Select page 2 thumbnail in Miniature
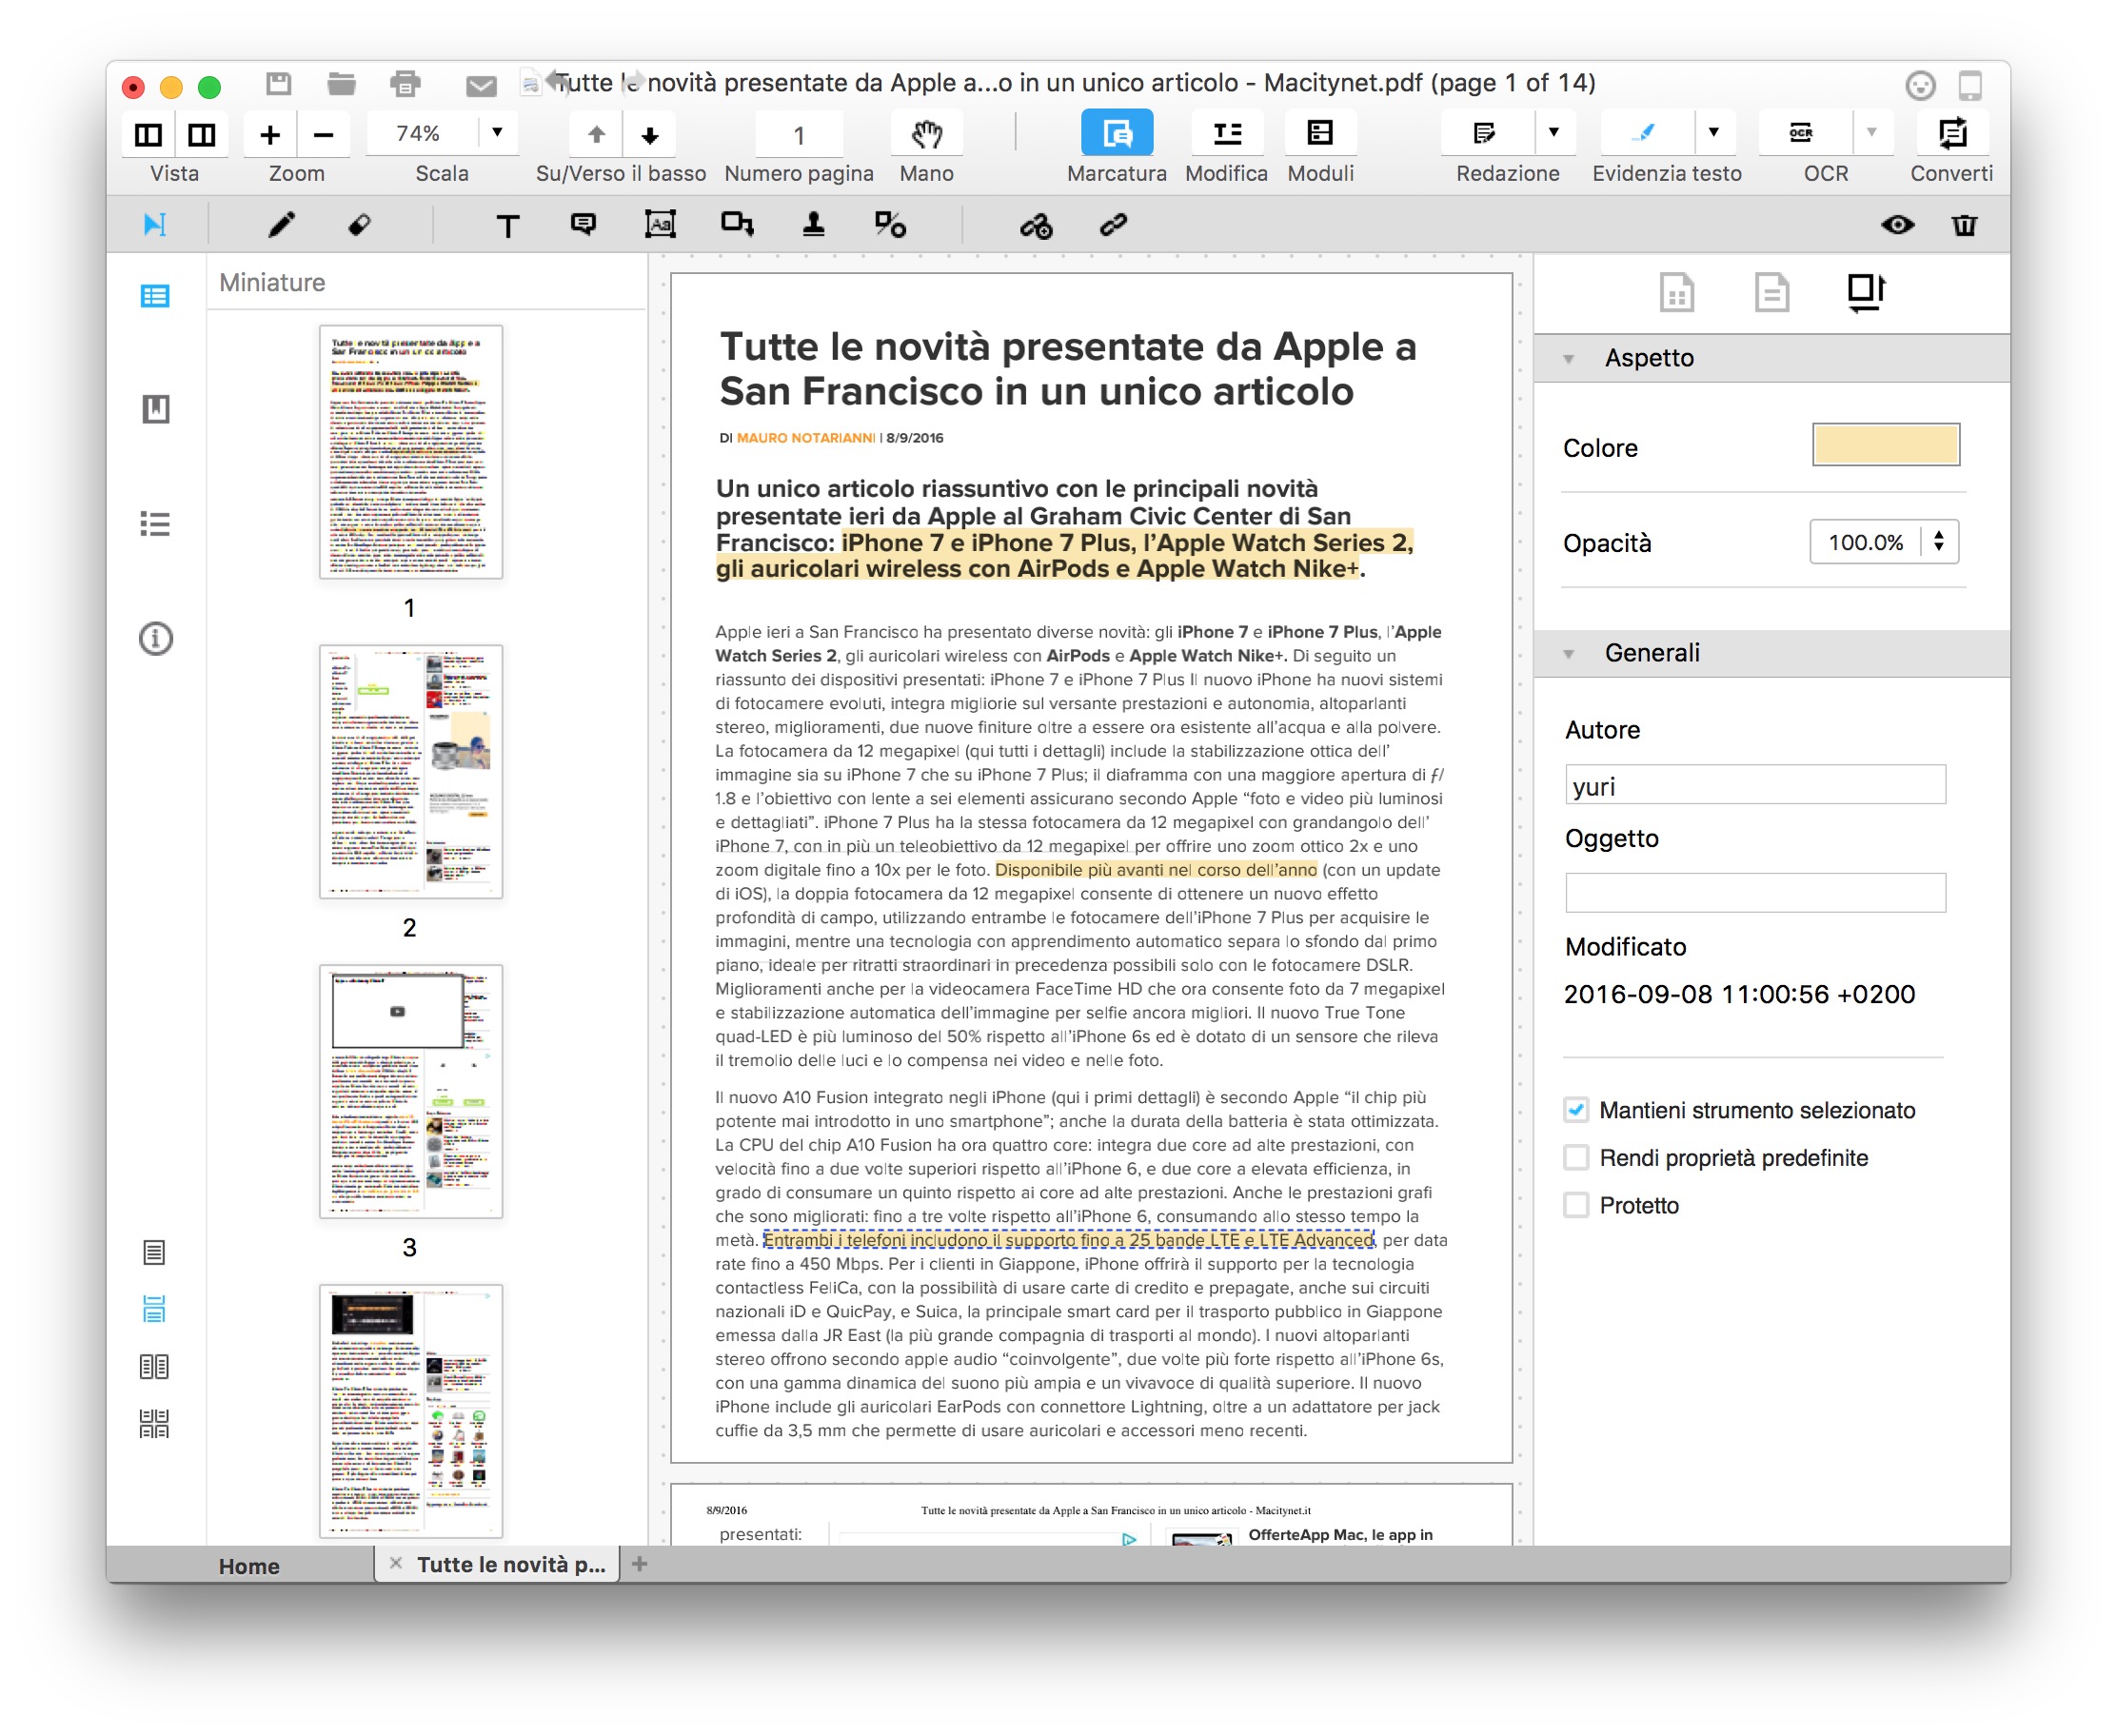2117x1736 pixels. click(410, 772)
